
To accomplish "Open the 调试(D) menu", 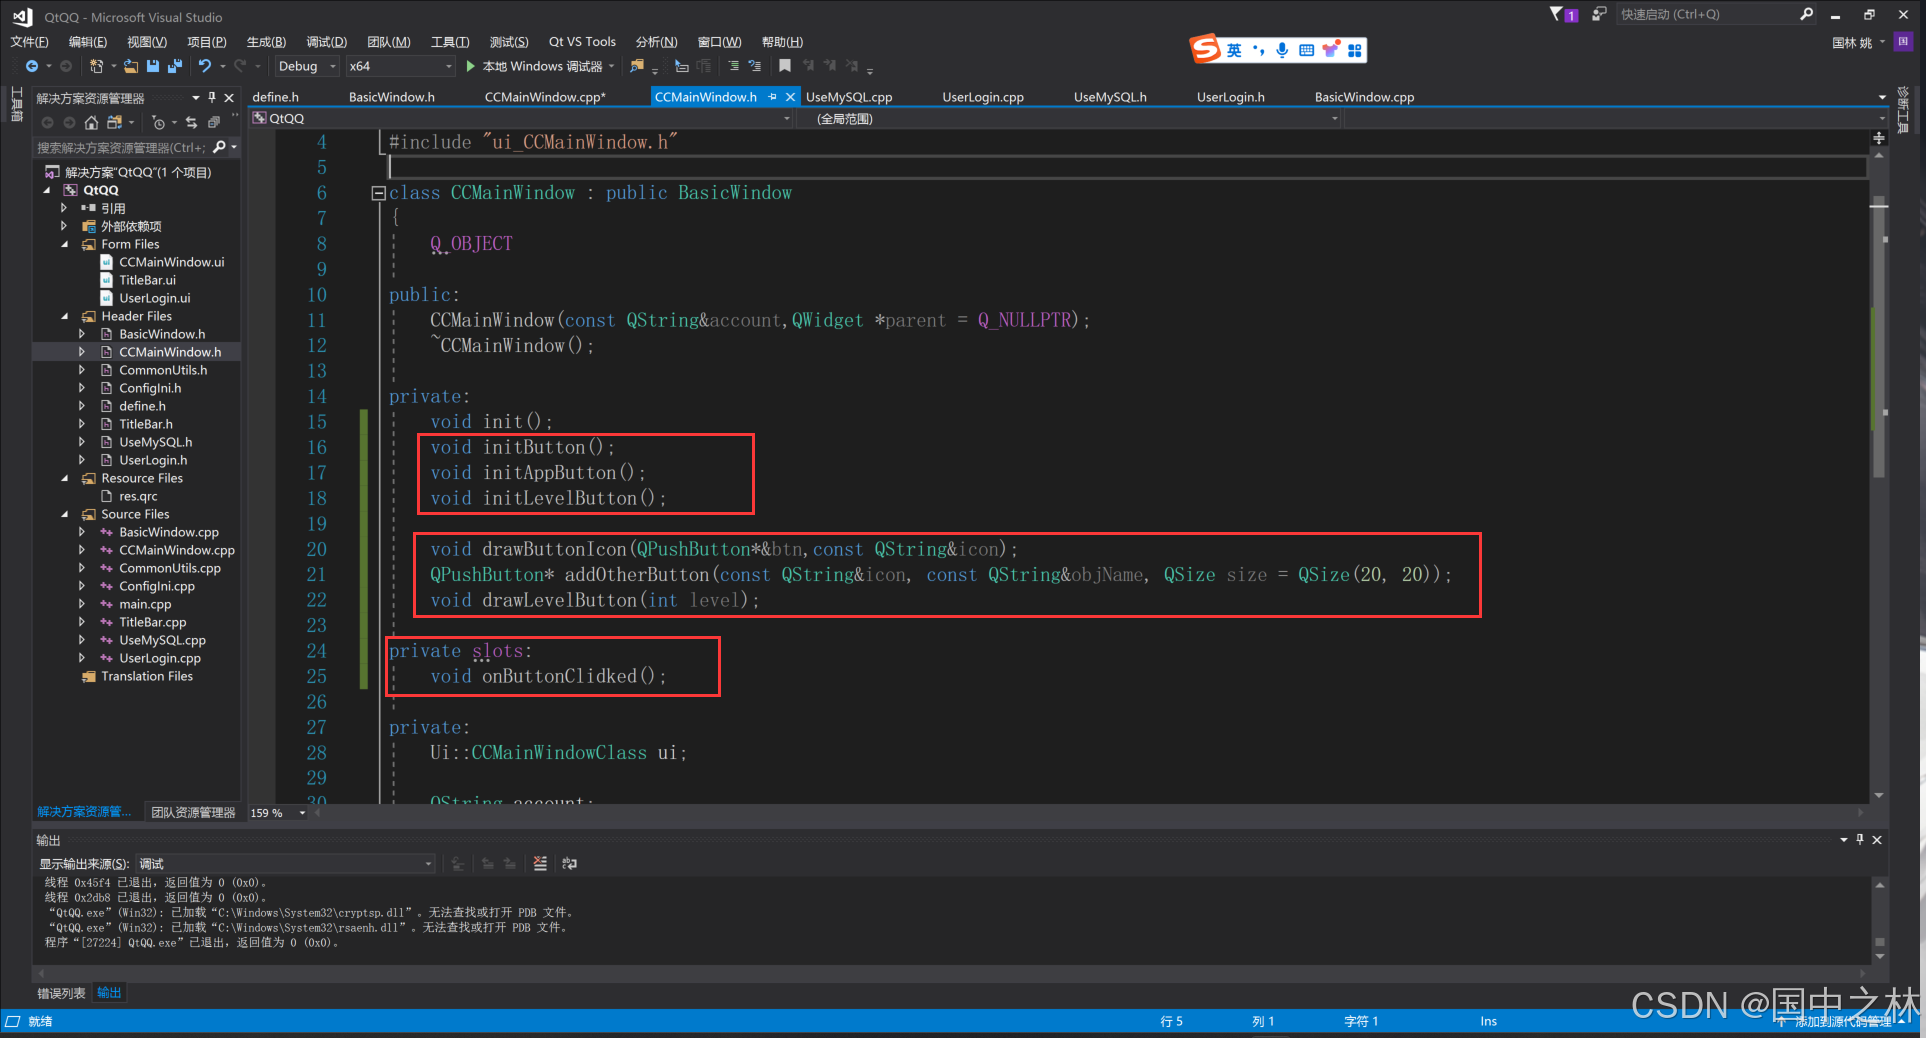I will point(326,41).
